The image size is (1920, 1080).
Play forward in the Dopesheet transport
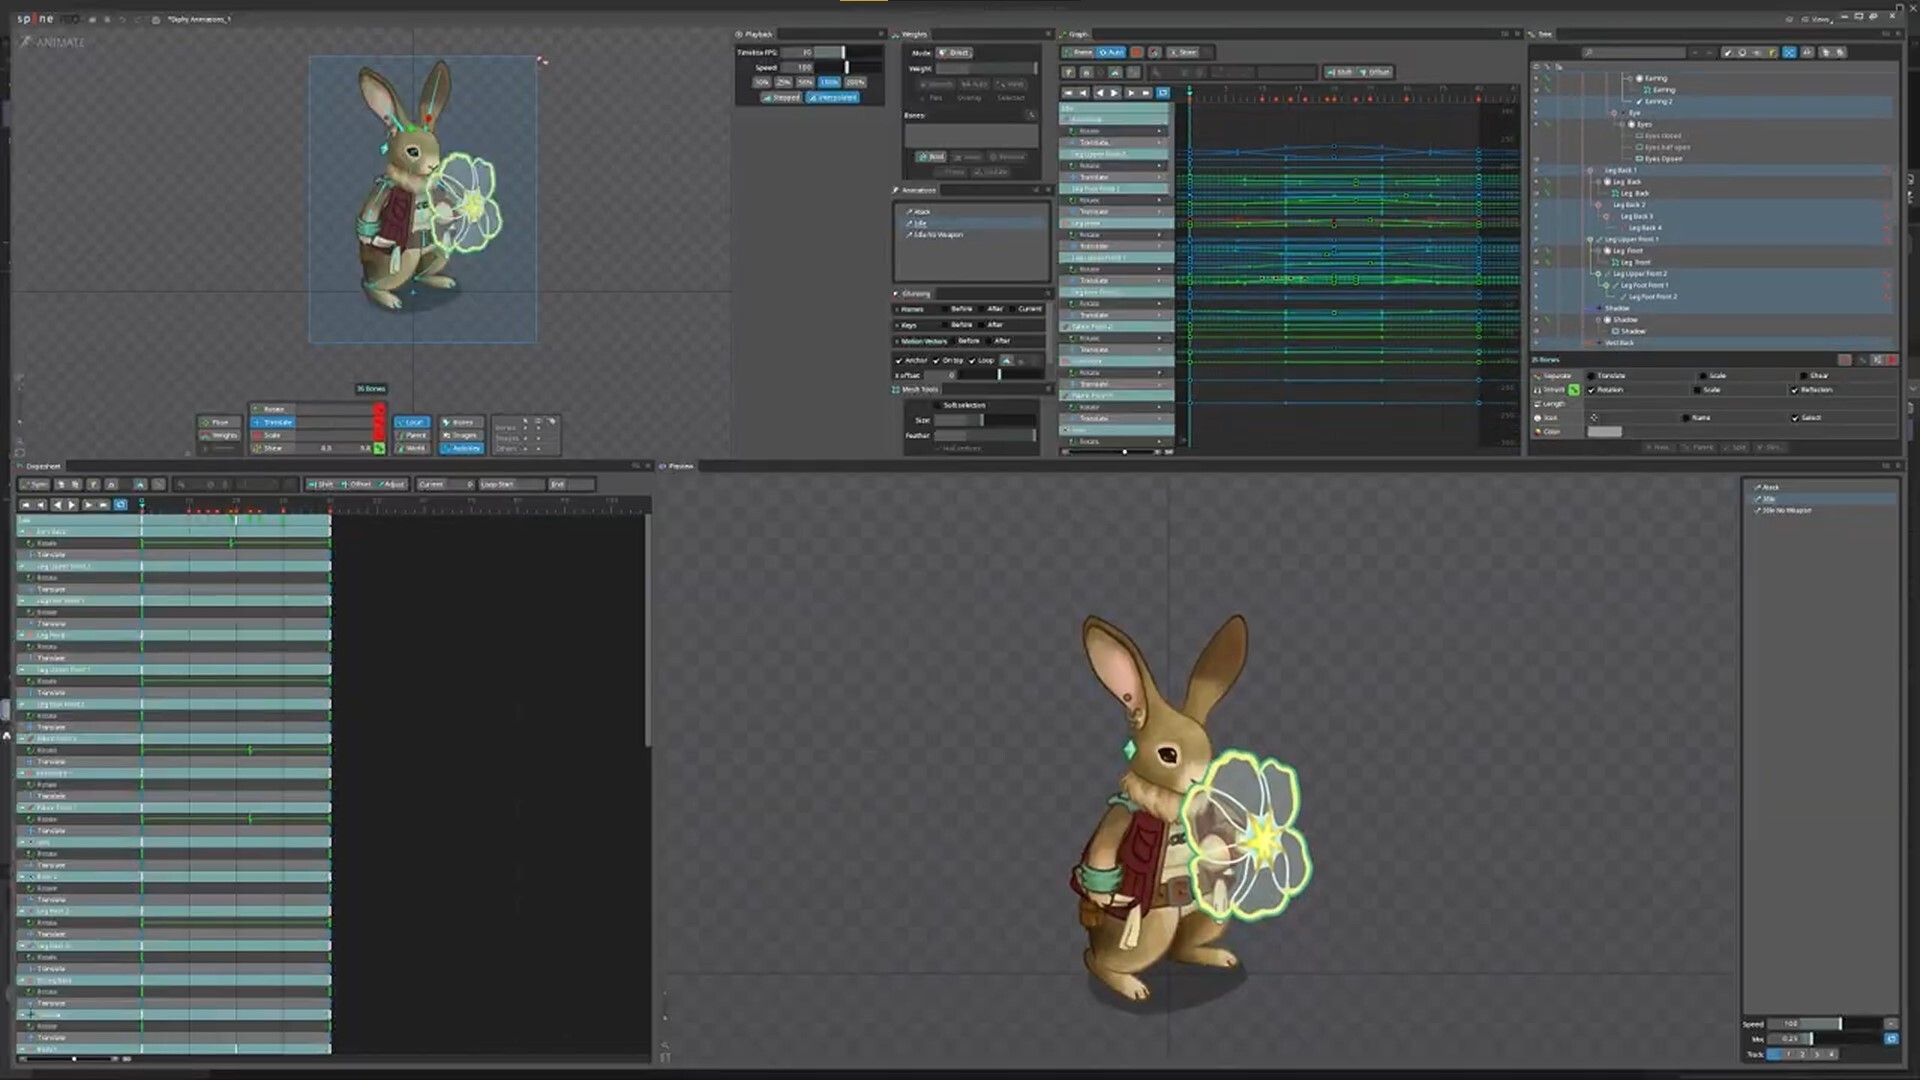click(72, 505)
